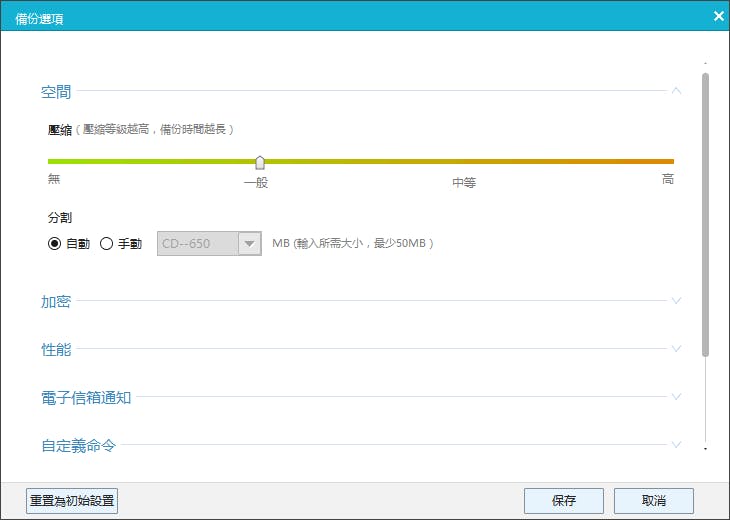Image resolution: width=730 pixels, height=520 pixels.
Task: Expand the 電子信箱通知 section chevron
Action: [676, 397]
